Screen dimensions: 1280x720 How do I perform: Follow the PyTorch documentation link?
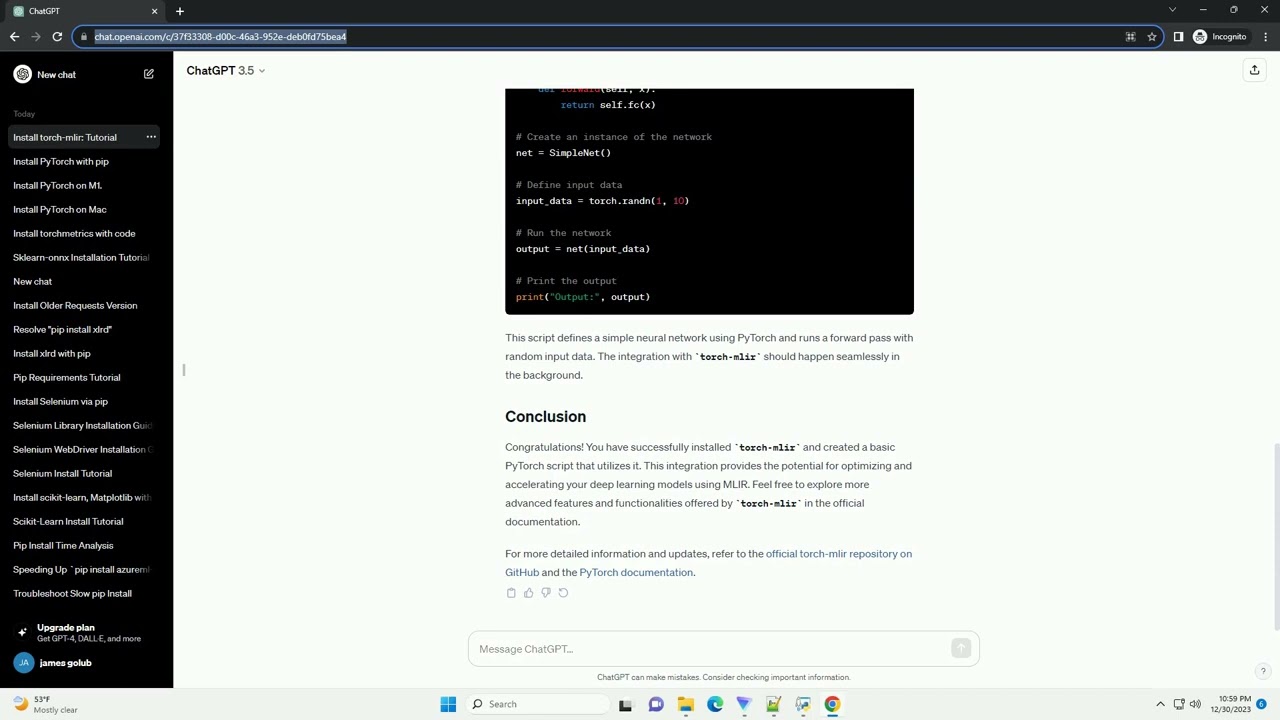[636, 572]
